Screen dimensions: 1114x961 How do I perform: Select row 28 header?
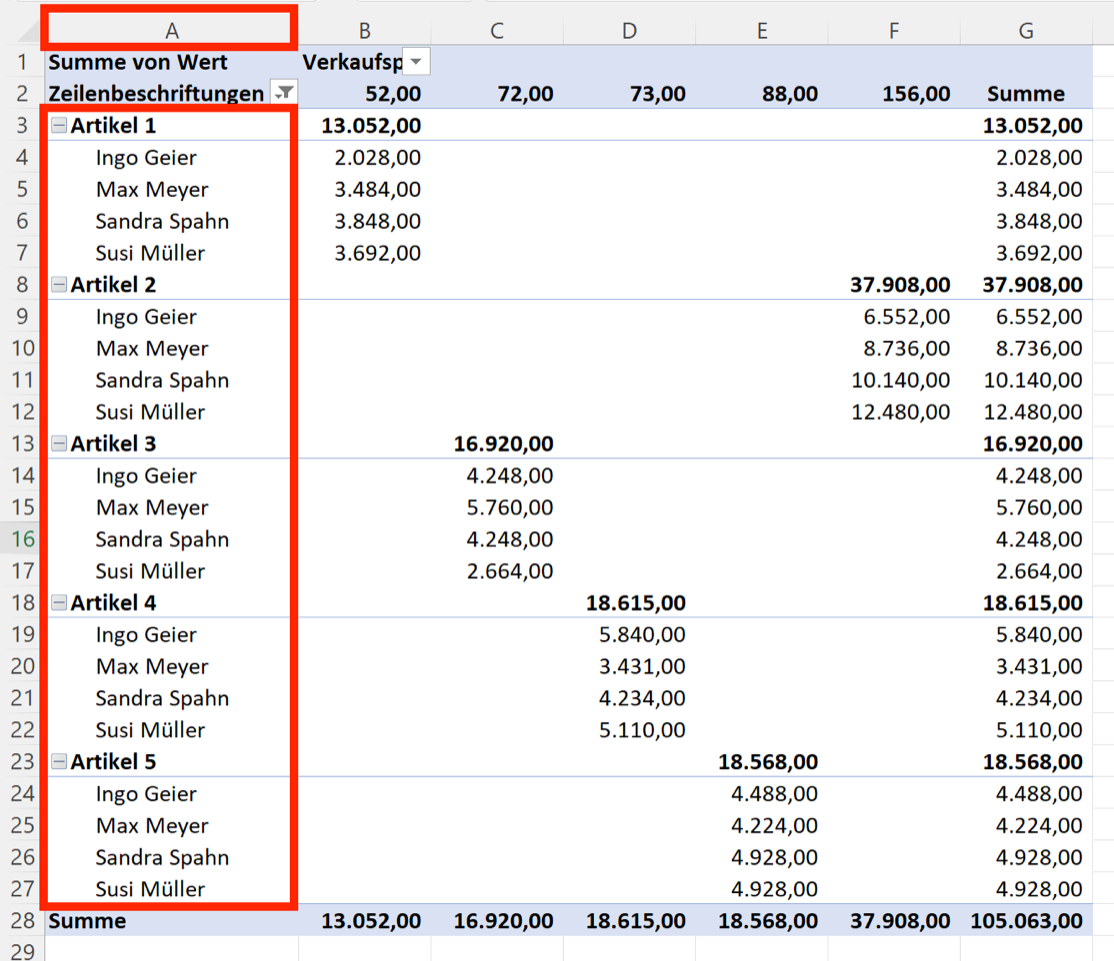22,921
